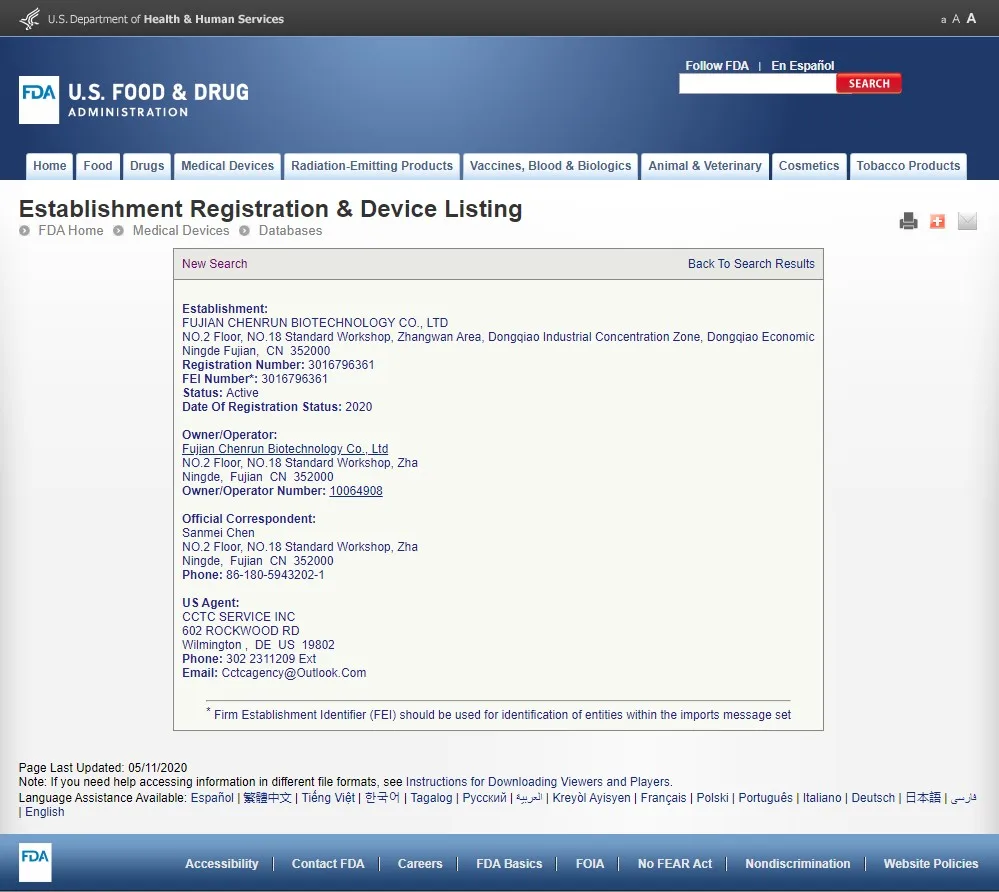This screenshot has height=892, width=999.
Task: Open Contact FDA footer link
Action: click(x=328, y=864)
